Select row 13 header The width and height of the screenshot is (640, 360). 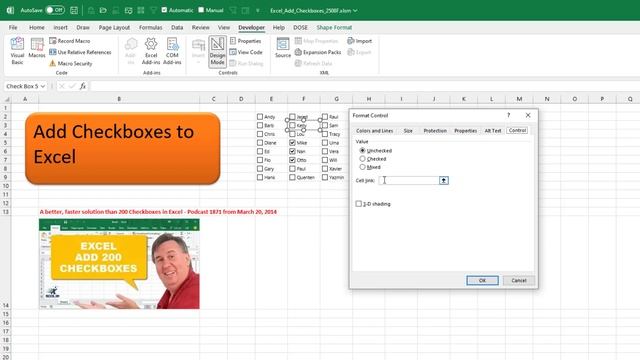point(6,212)
